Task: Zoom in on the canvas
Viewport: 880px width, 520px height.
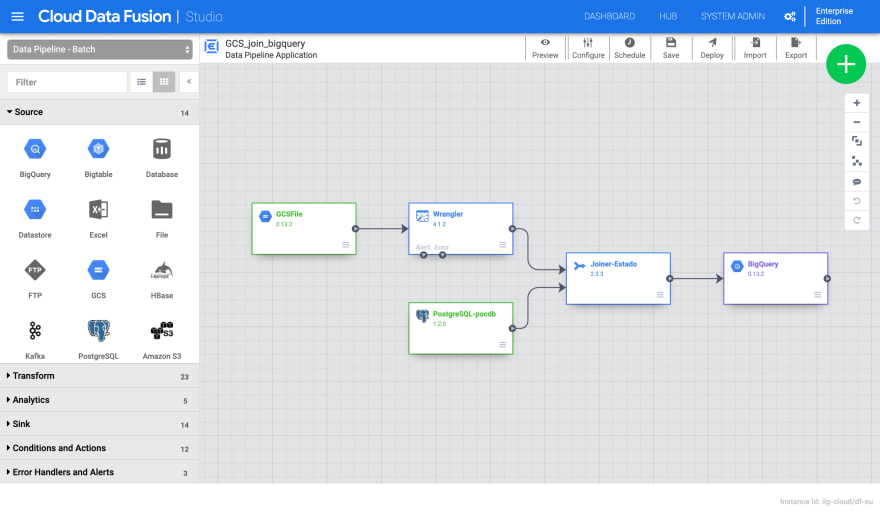Action: pos(856,103)
